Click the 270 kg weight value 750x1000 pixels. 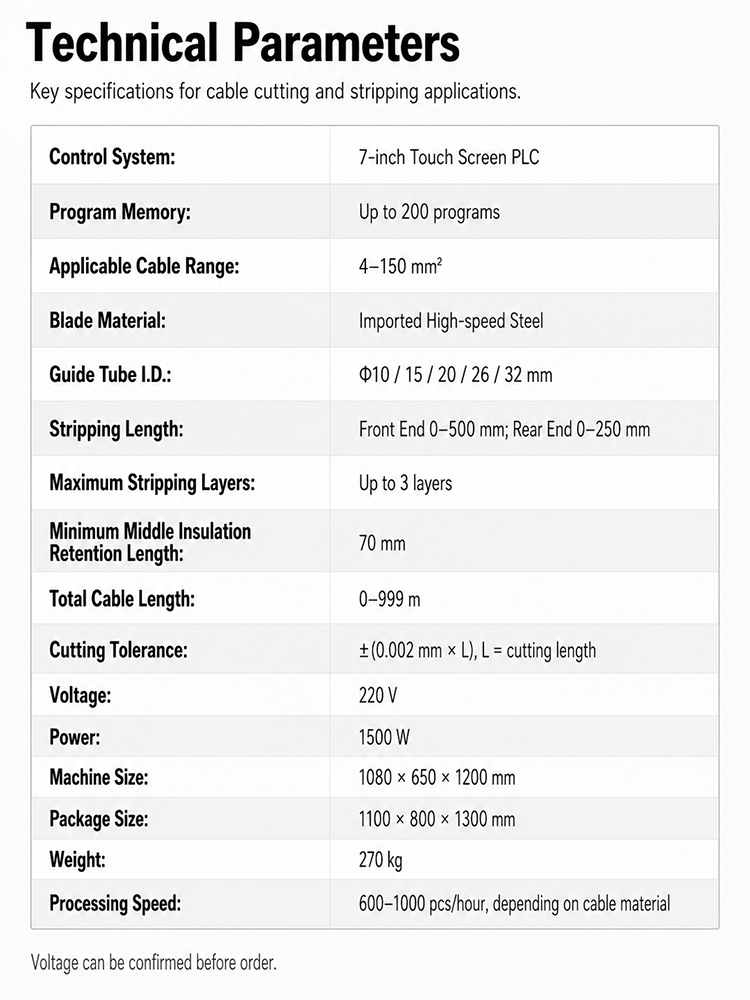pos(381,860)
